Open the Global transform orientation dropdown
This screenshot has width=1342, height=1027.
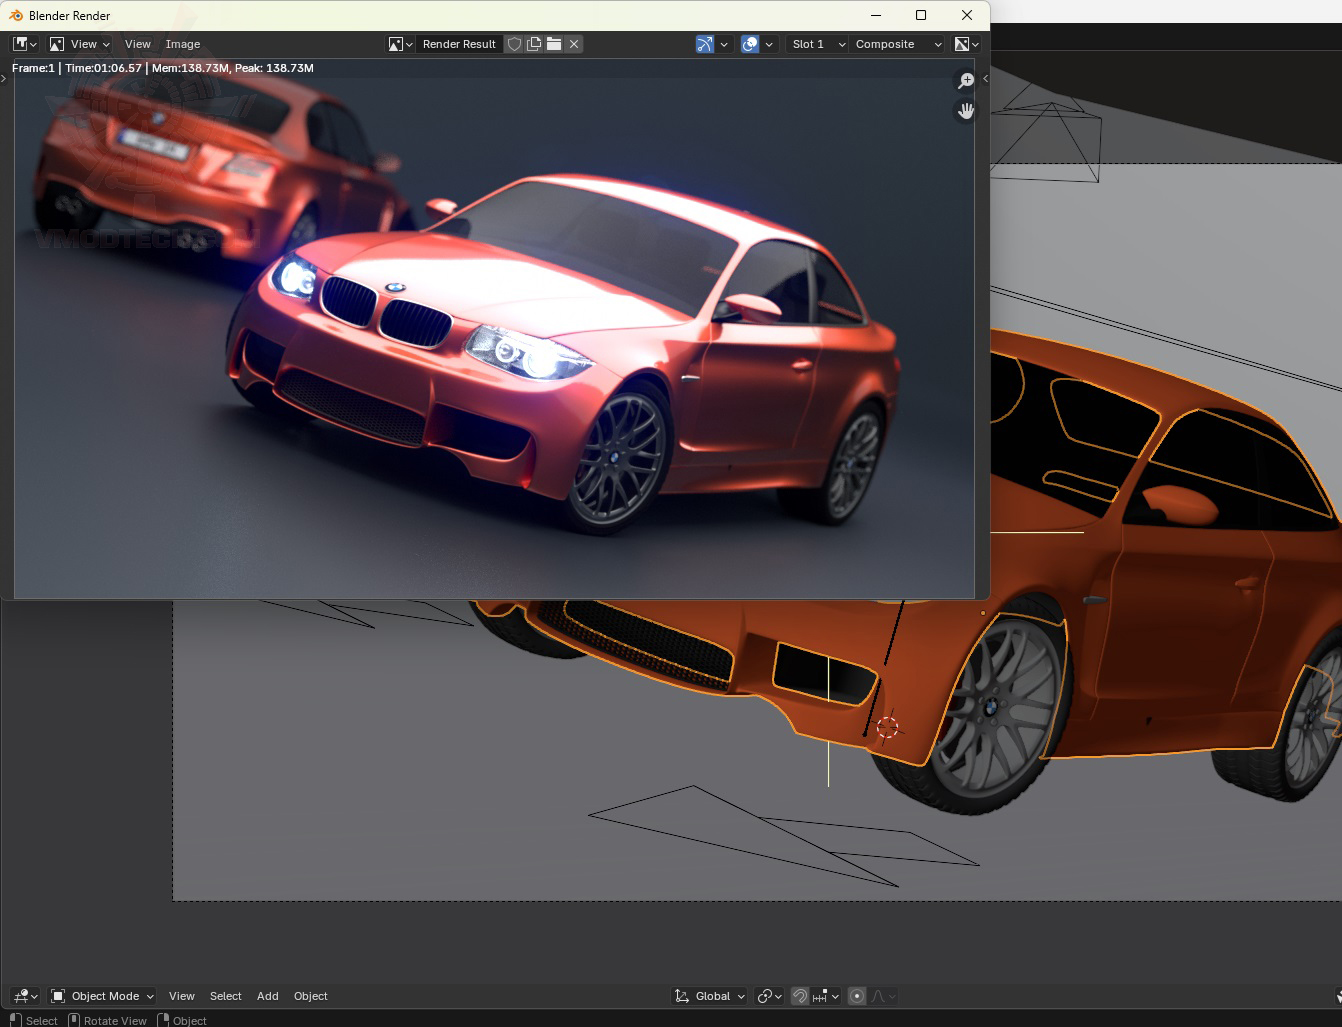coord(710,996)
